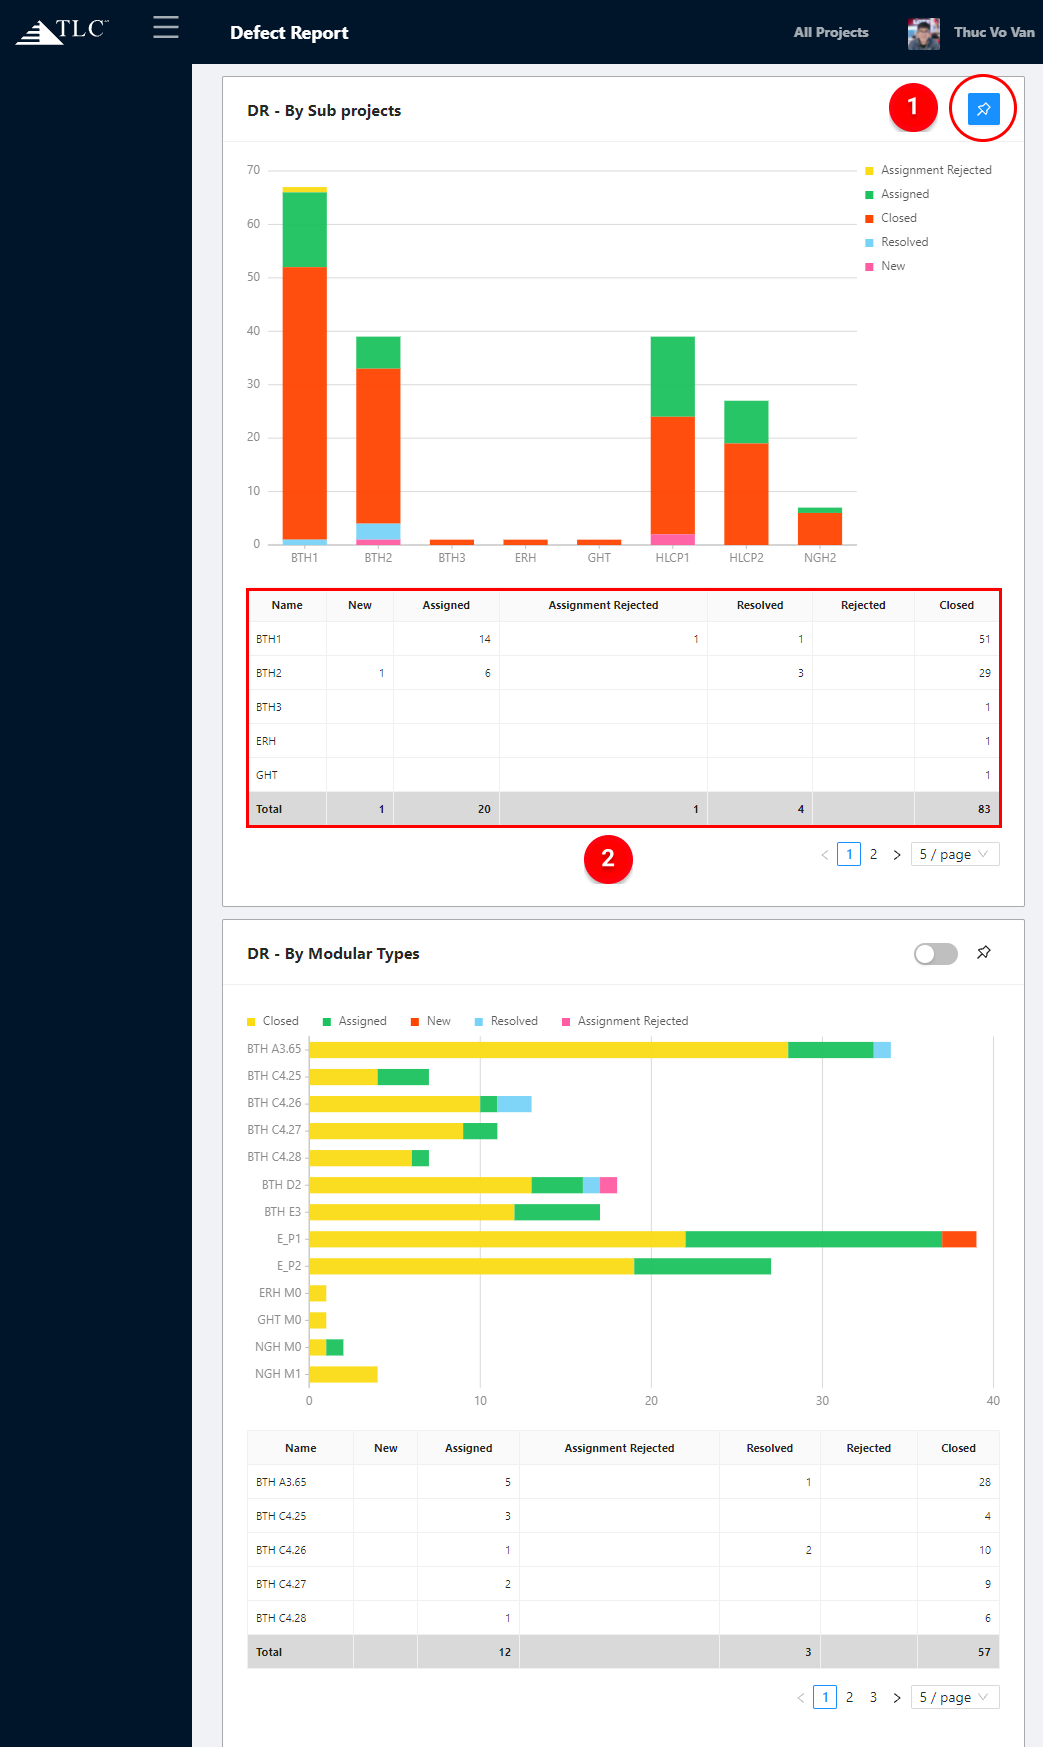Image resolution: width=1043 pixels, height=1747 pixels.
Task: Open the 5 / page dropdown for Sub projects
Action: pos(954,855)
